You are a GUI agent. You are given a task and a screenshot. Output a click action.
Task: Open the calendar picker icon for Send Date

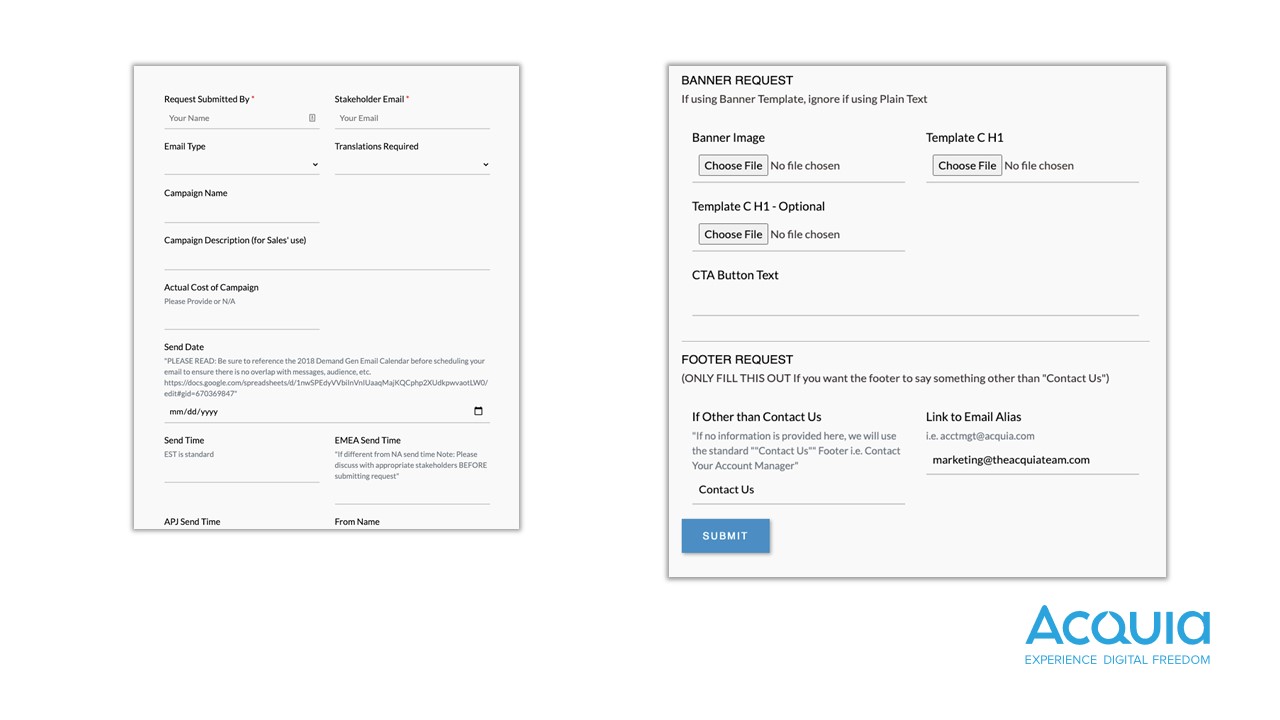pyautogui.click(x=478, y=411)
